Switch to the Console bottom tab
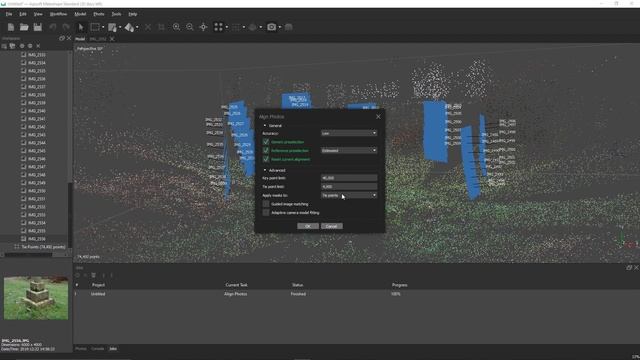Screen dimensions: 640x360 click(x=98, y=349)
